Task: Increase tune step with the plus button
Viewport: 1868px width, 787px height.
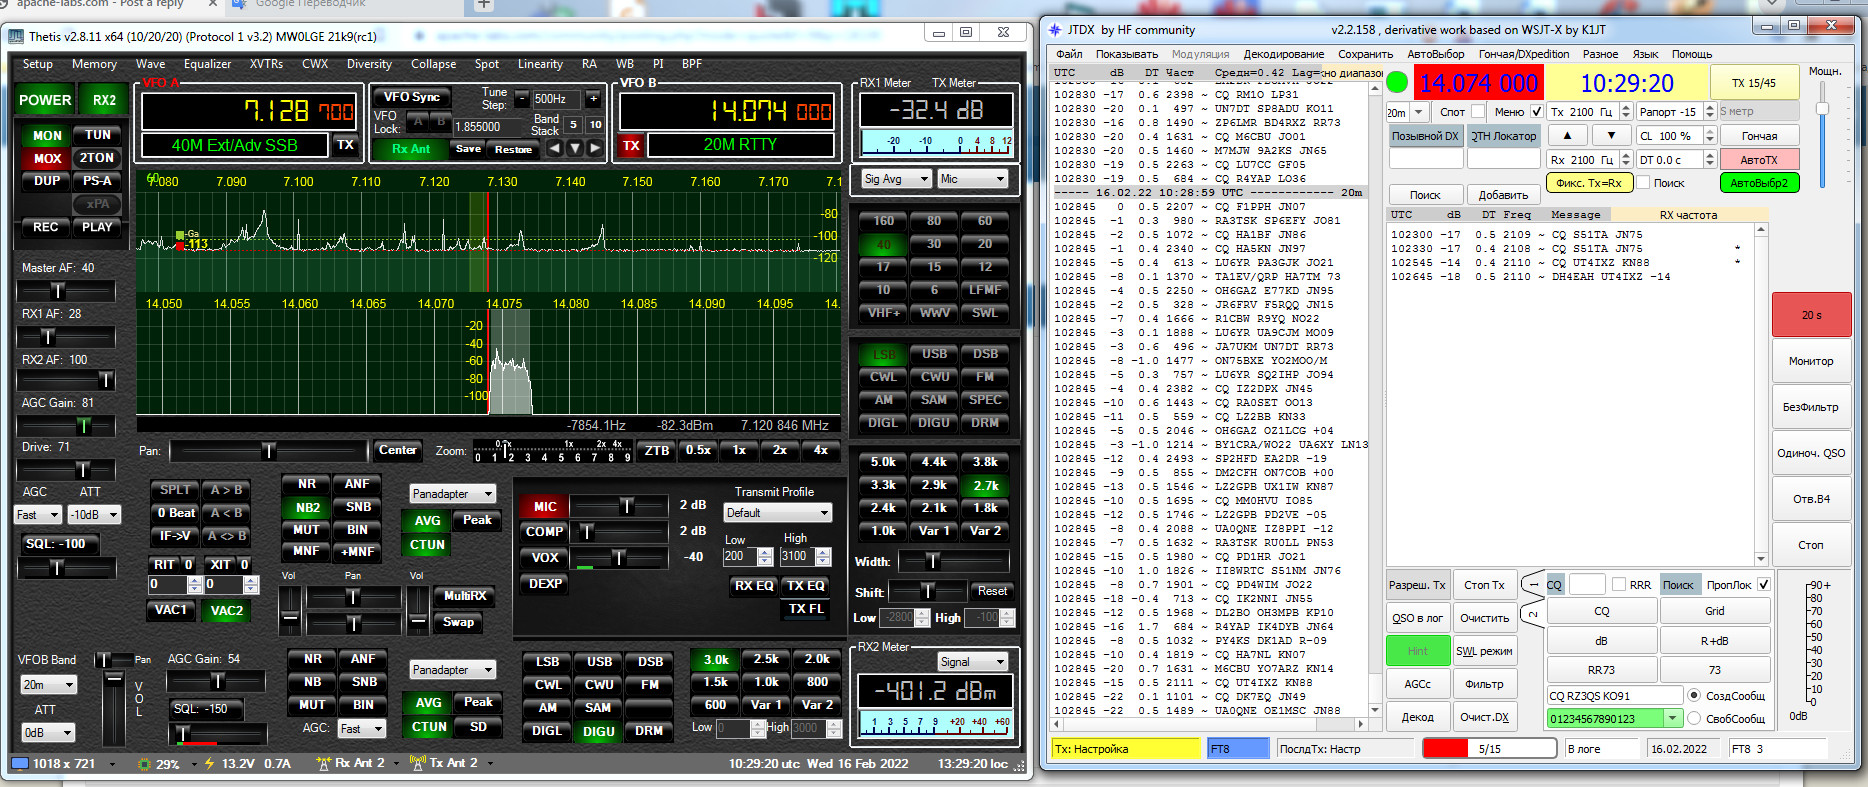Action: 593,98
